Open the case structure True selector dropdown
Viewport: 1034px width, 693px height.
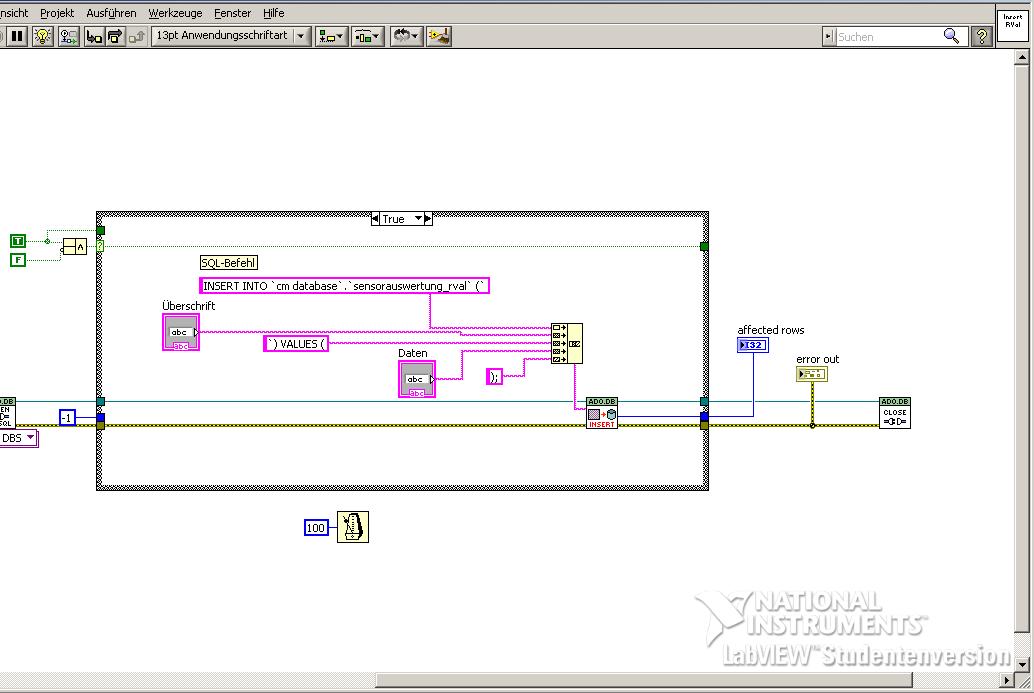point(420,219)
